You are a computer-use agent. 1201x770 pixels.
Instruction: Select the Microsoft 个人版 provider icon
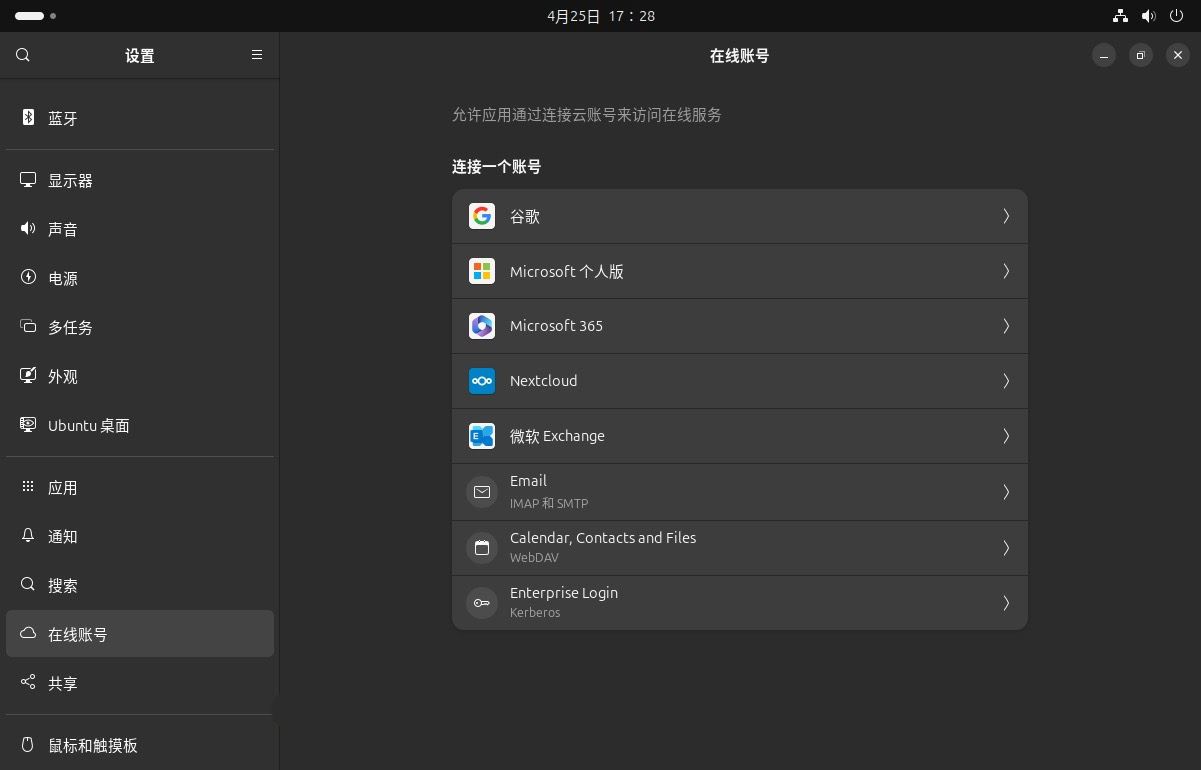point(482,271)
